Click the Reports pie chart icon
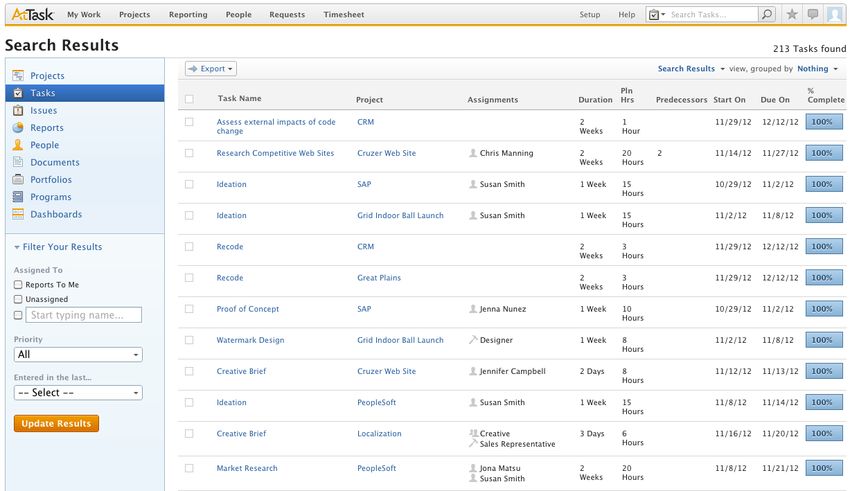This screenshot has width=850, height=491. (18, 127)
